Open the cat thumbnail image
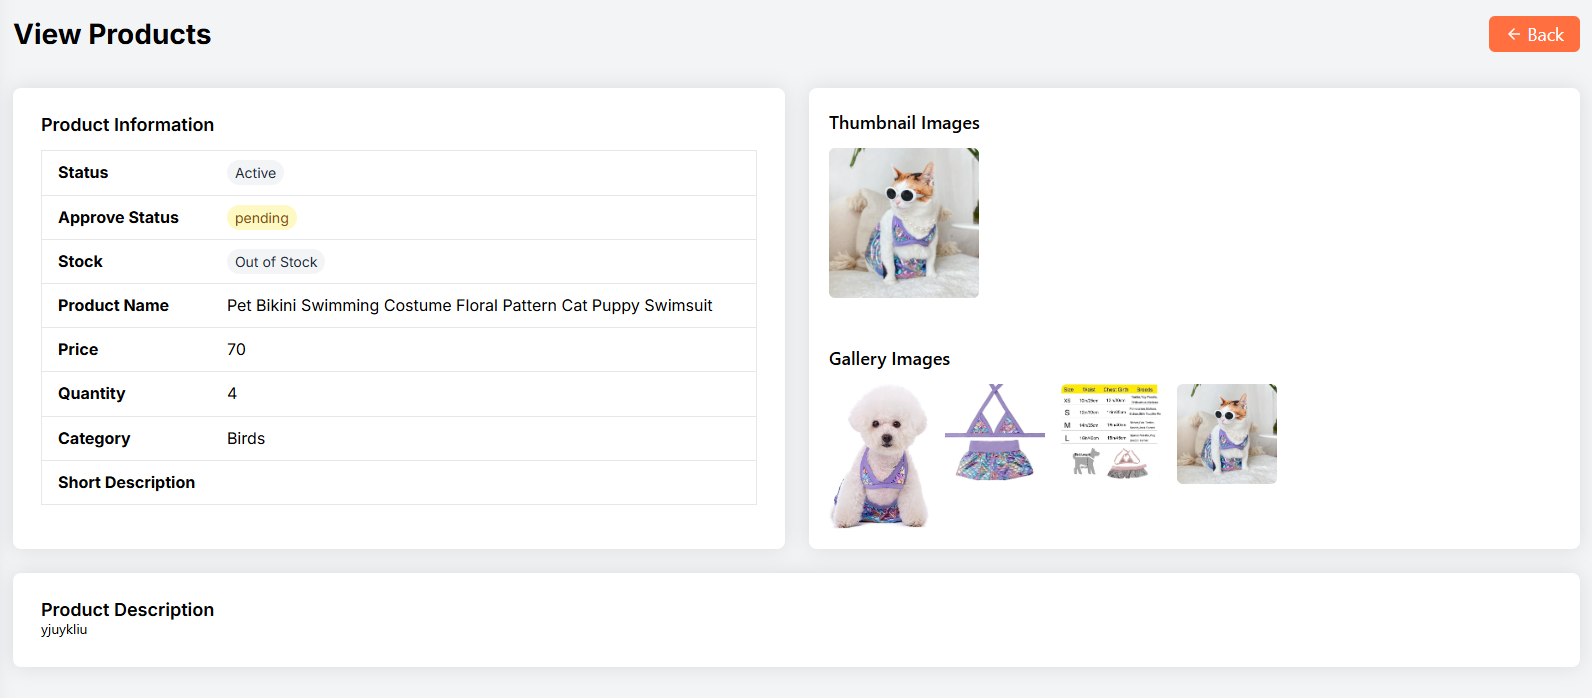Viewport: 1592px width, 698px height. click(x=903, y=223)
